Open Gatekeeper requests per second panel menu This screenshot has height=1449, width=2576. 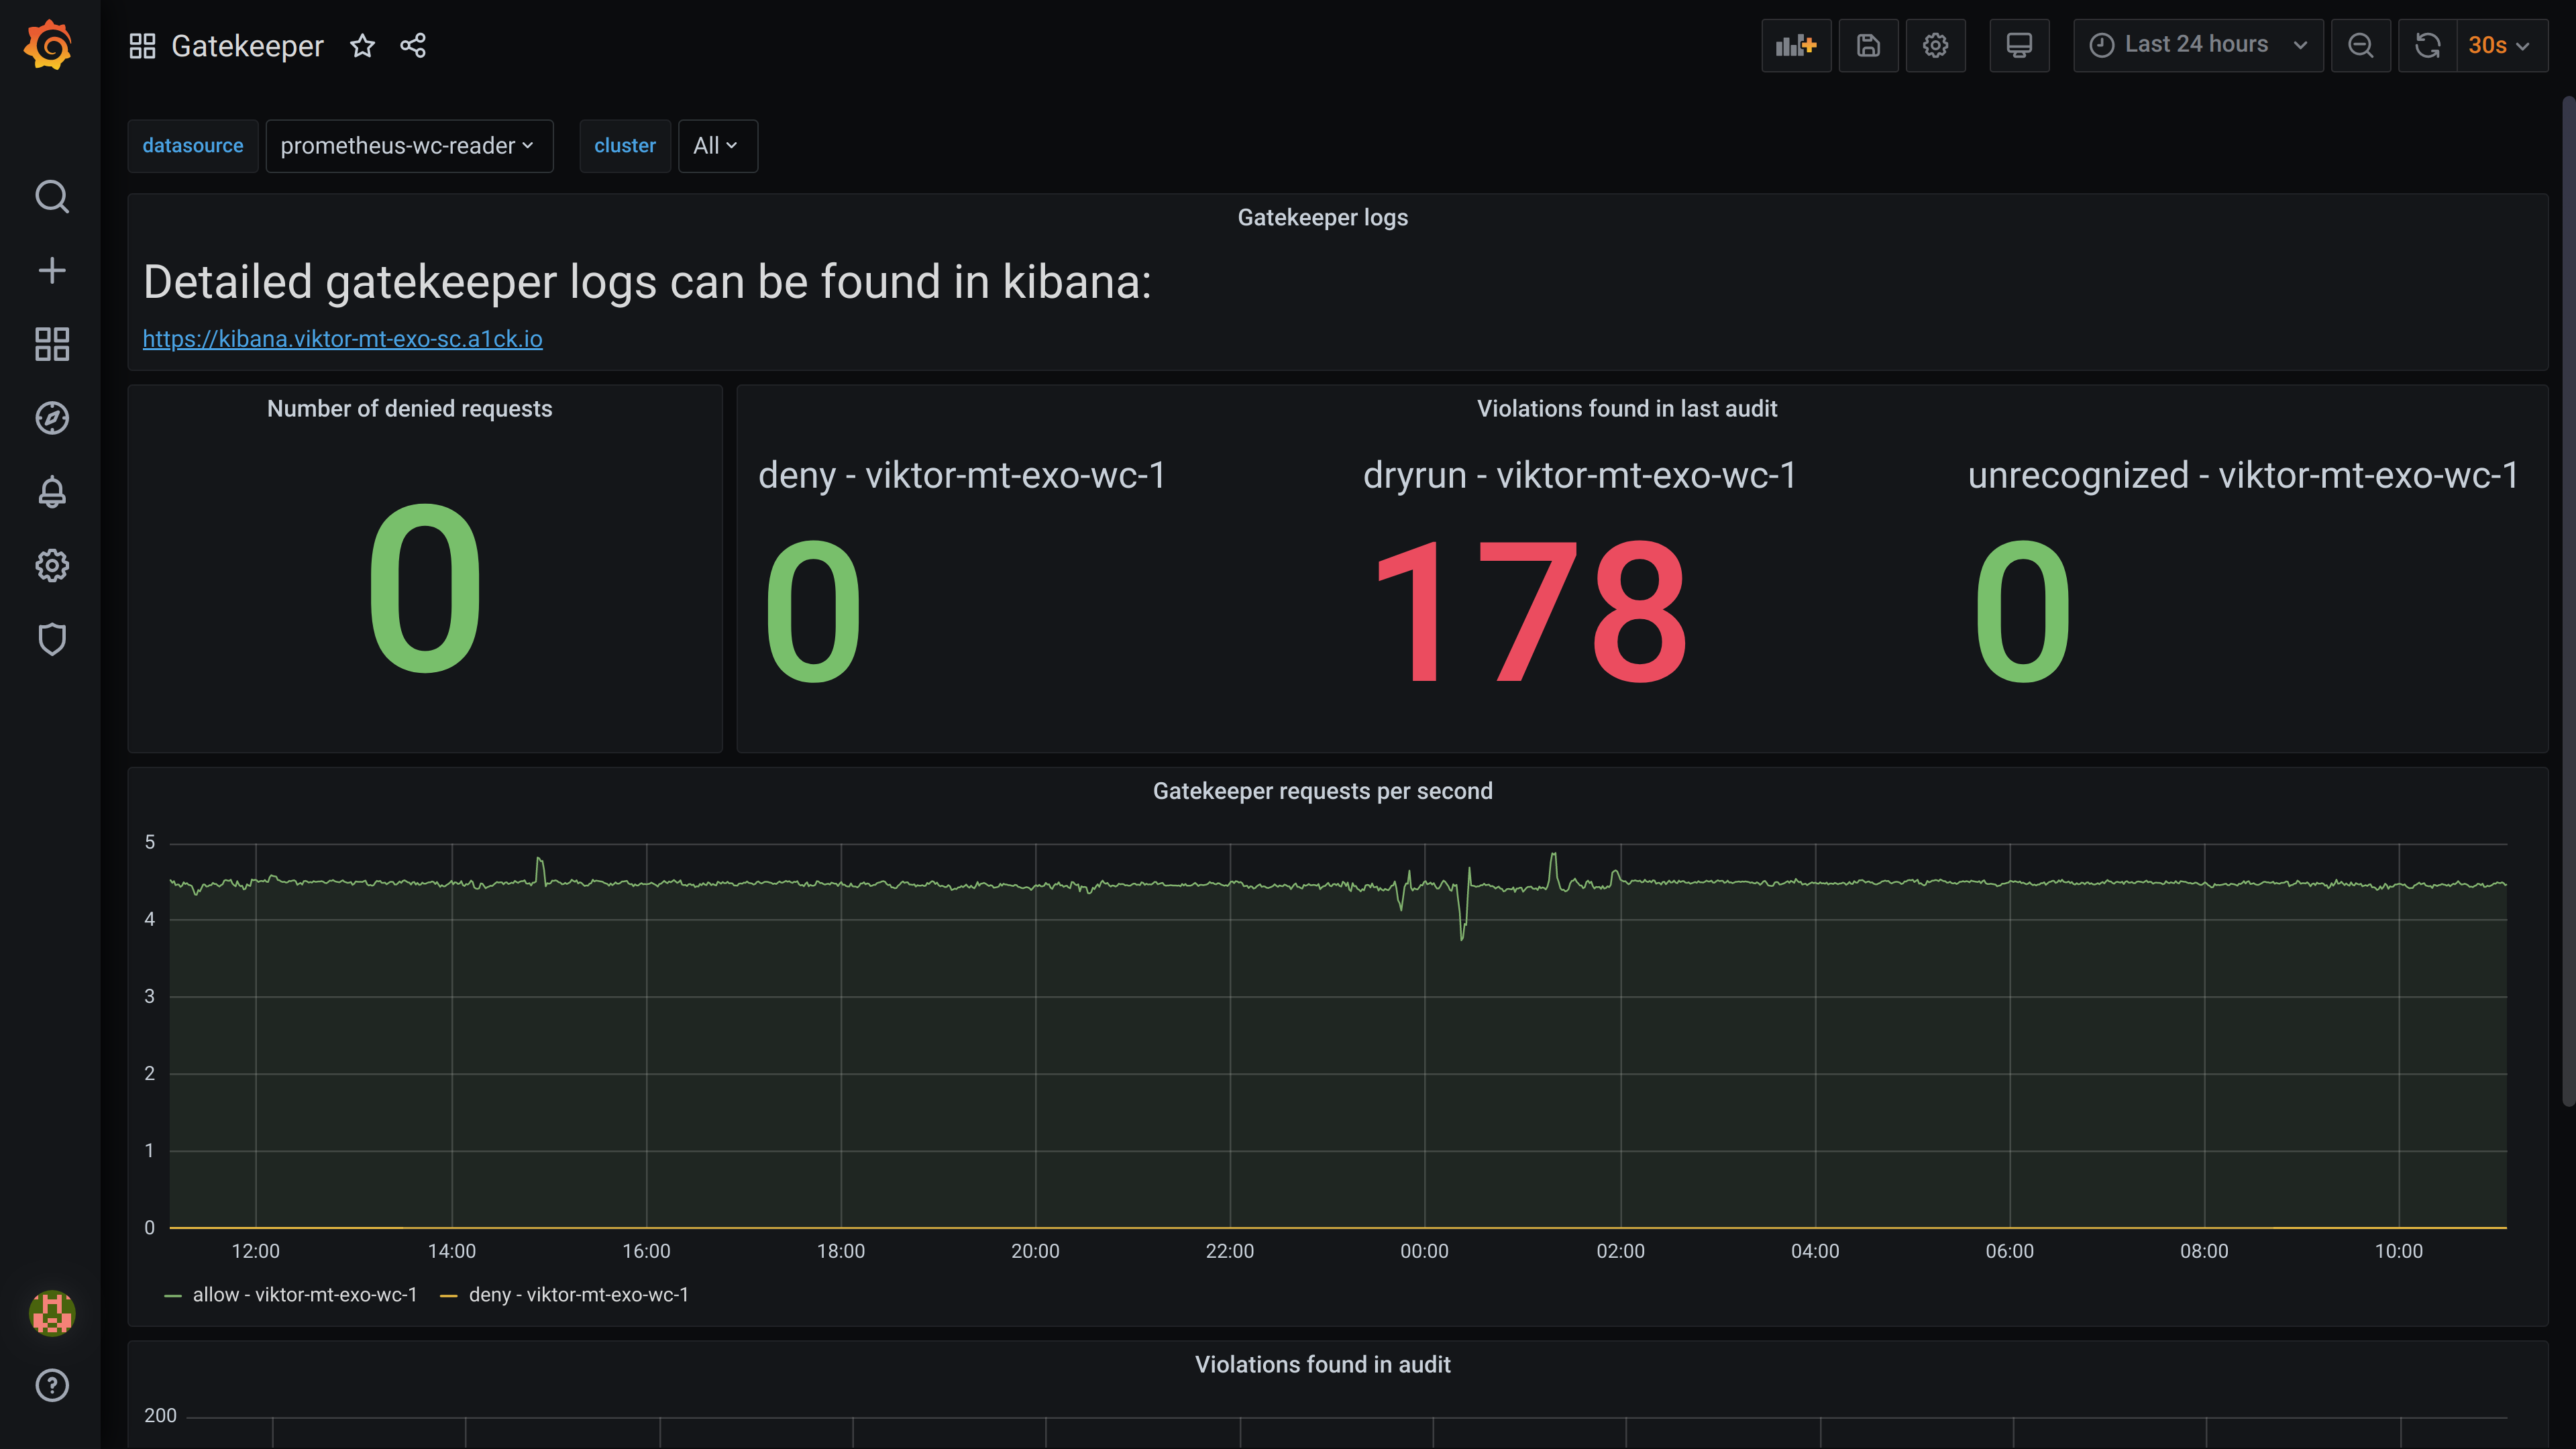[x=1322, y=791]
